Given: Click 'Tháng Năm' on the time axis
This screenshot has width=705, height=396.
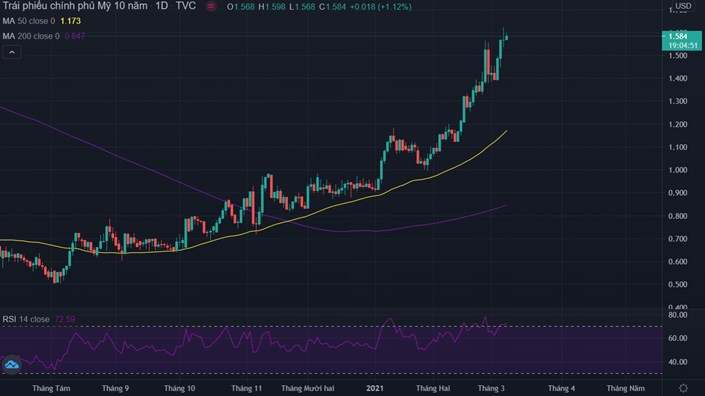Looking at the screenshot, I should tap(626, 388).
